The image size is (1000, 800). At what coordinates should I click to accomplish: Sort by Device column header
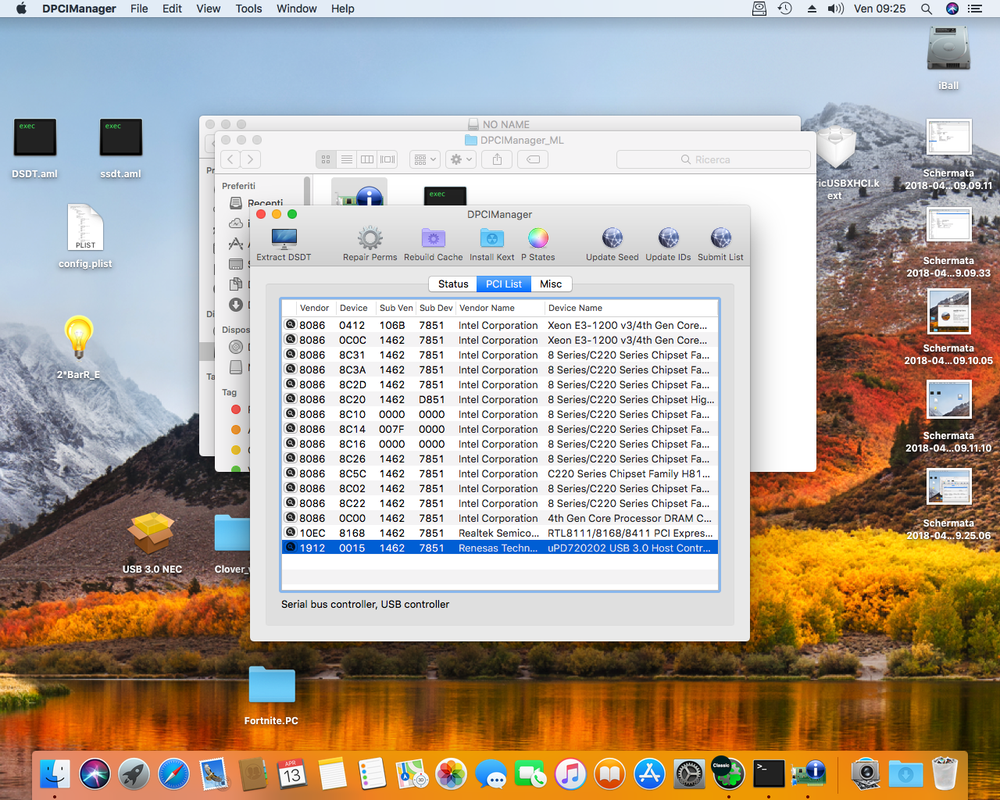(x=353, y=307)
